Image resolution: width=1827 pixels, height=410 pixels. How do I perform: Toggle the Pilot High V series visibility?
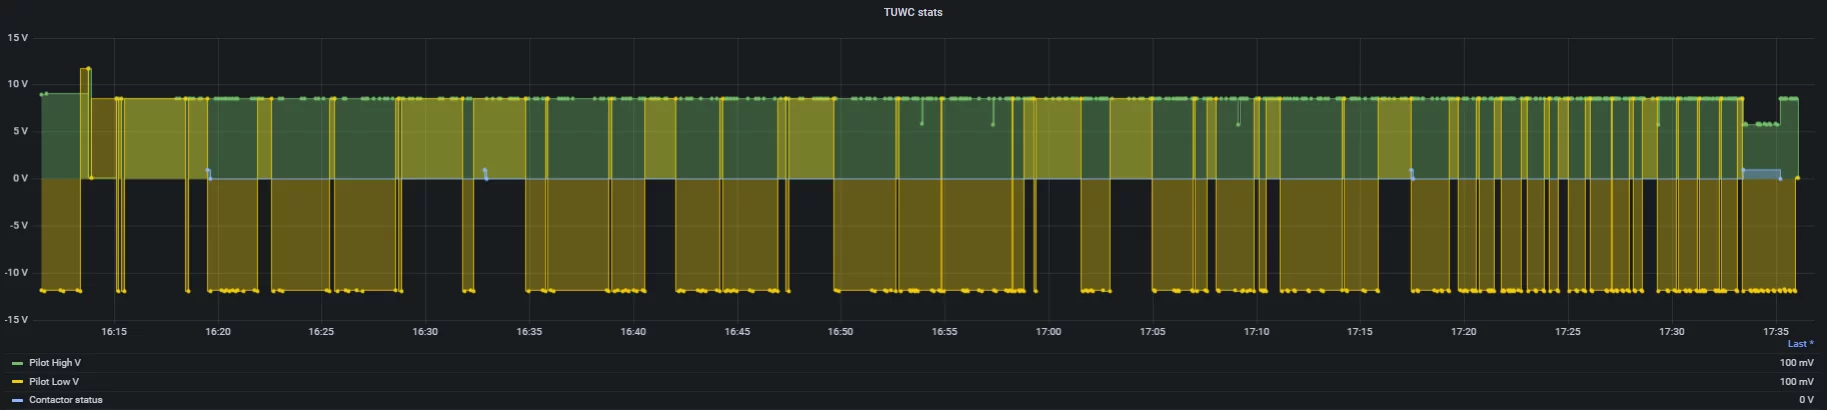coord(55,363)
